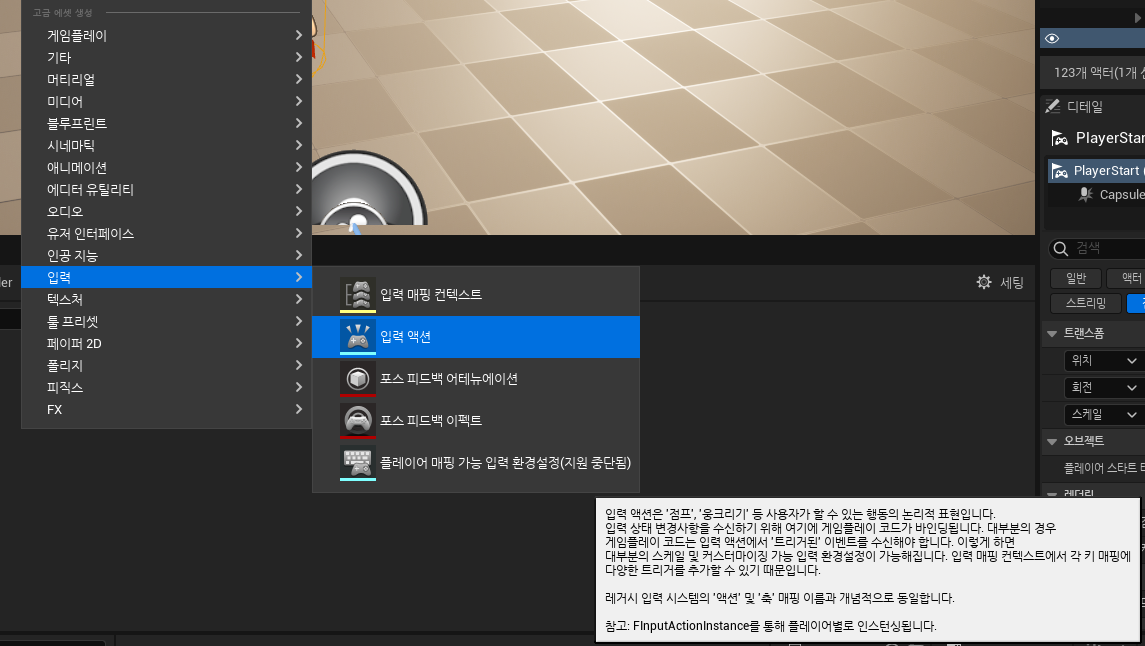Open the FX submenu

point(166,409)
